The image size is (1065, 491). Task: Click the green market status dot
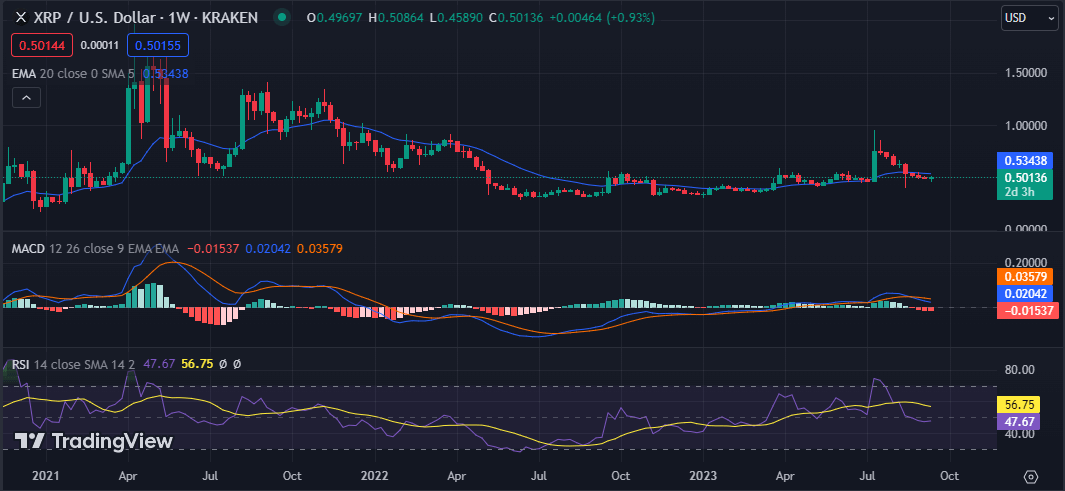tap(282, 17)
